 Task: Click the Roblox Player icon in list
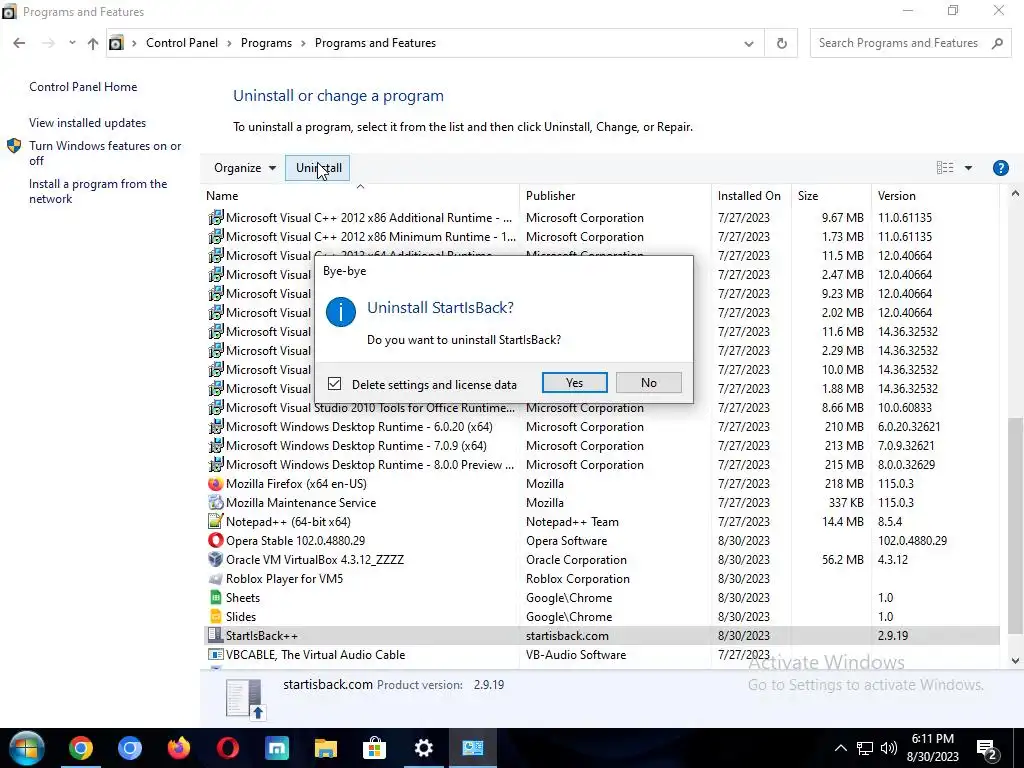216,579
